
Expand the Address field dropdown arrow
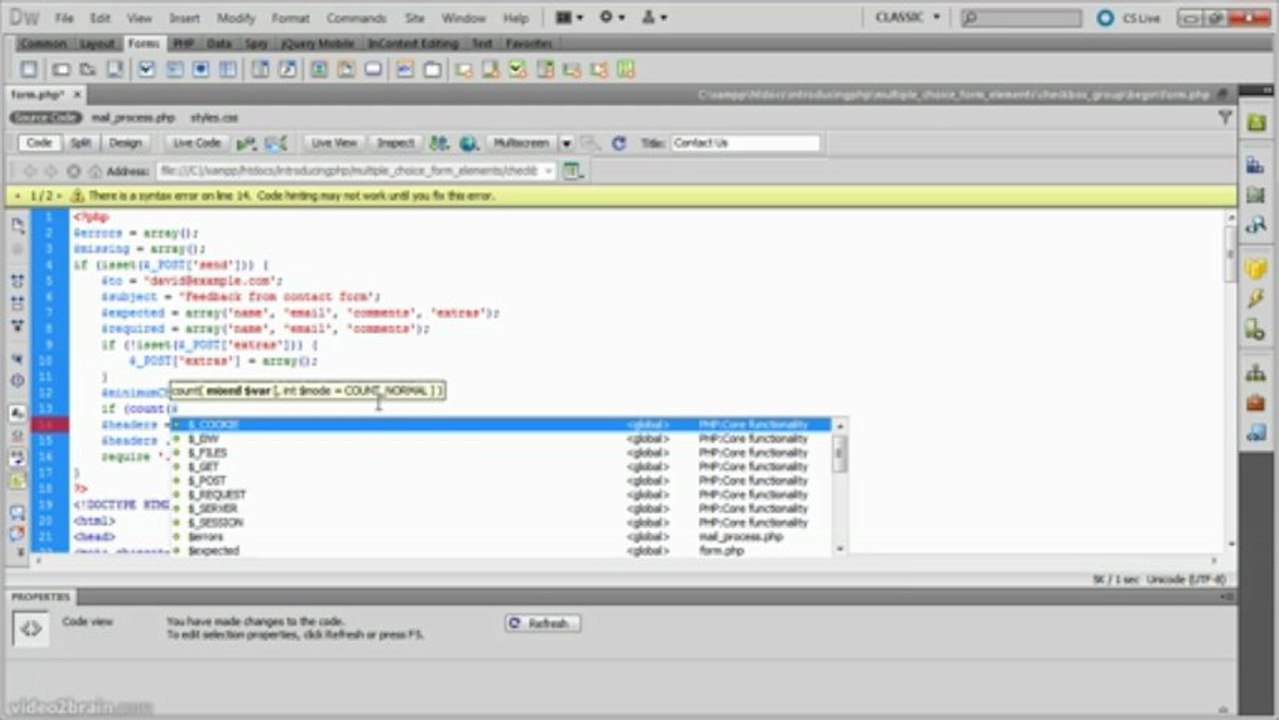pyautogui.click(x=548, y=171)
